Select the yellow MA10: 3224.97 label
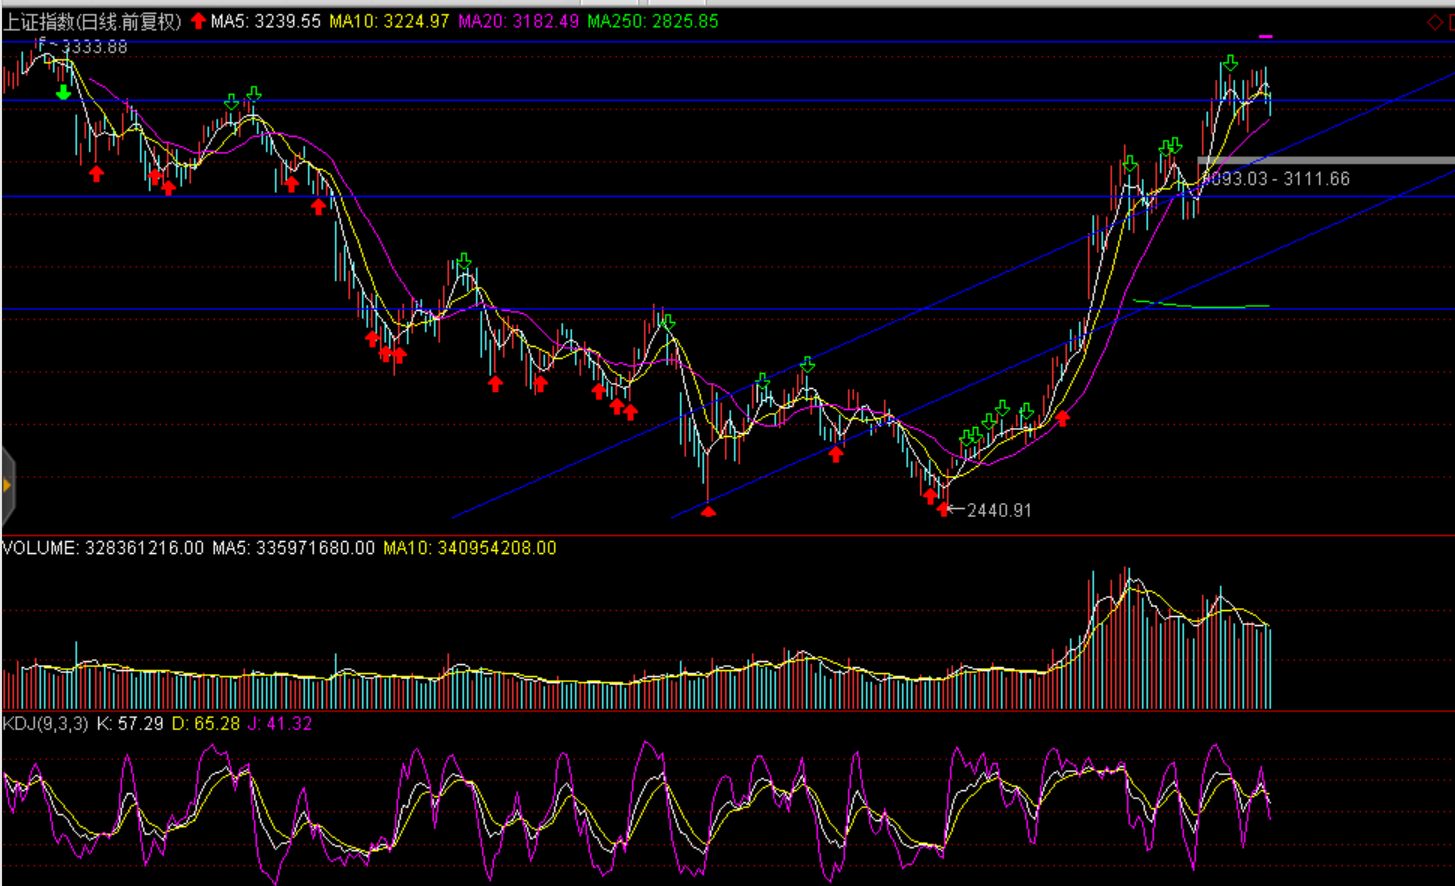 click(389, 21)
